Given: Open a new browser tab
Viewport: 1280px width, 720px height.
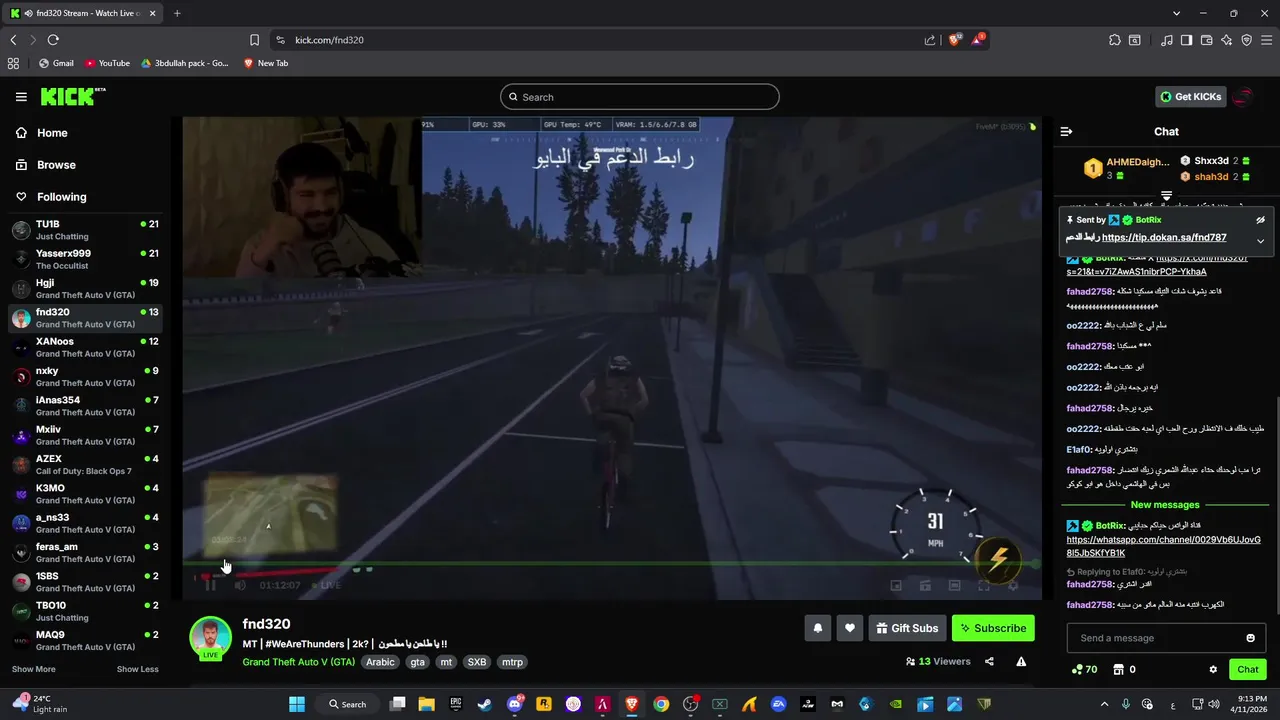Looking at the screenshot, I should pos(177,13).
